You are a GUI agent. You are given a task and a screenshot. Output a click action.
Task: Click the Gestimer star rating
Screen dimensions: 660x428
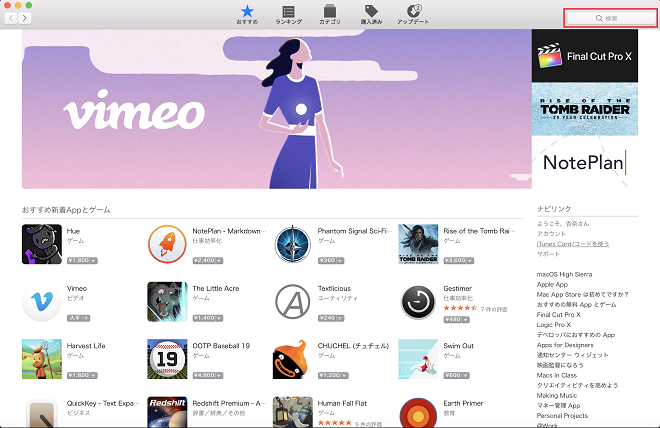[x=460, y=308]
